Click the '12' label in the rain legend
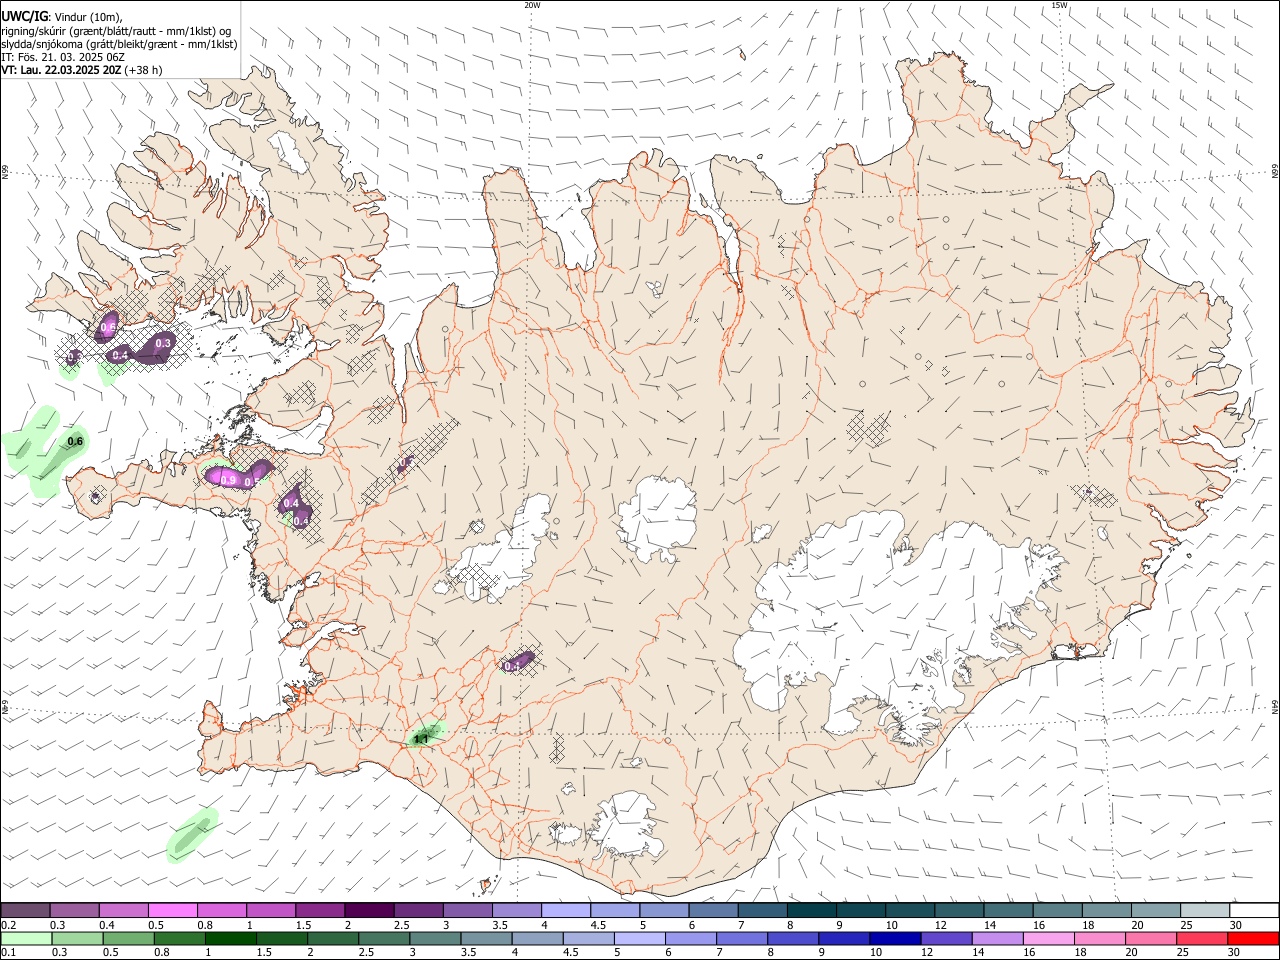Screen dimensions: 1280x960 click(x=926, y=953)
